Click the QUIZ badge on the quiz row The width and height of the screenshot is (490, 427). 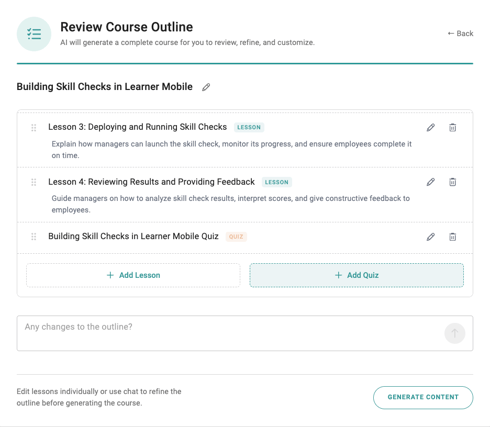click(236, 237)
